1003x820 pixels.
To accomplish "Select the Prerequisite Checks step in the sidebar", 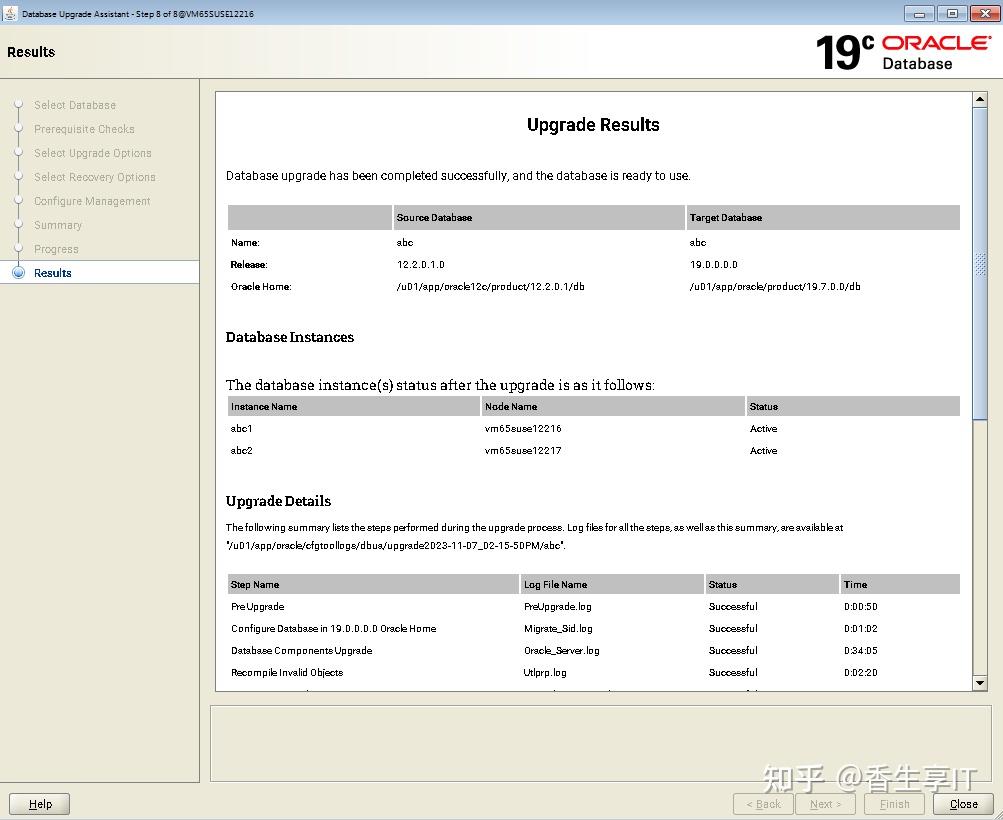I will pyautogui.click(x=84, y=128).
